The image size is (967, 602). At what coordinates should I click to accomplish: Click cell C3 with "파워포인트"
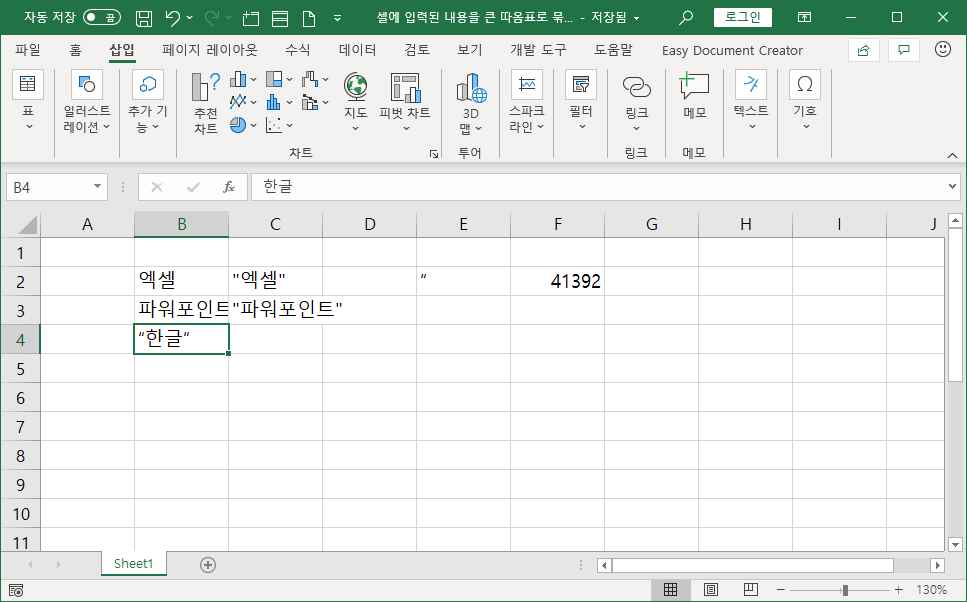tap(276, 310)
